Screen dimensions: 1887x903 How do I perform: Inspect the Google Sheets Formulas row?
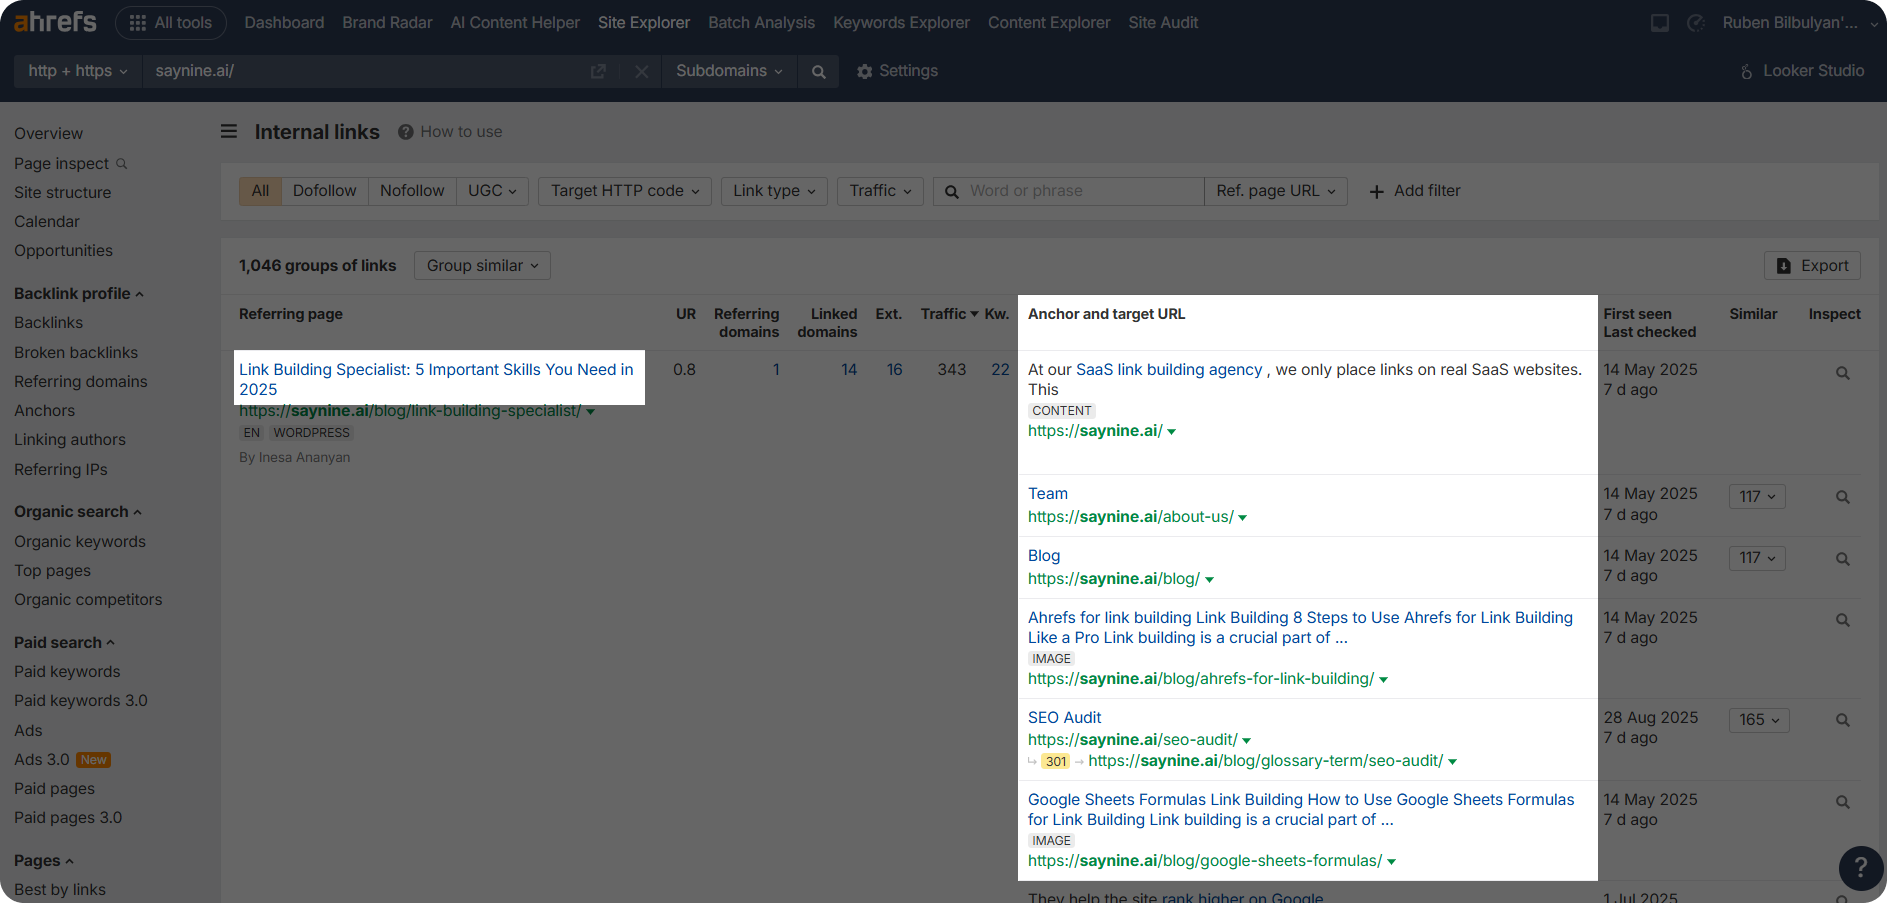point(1842,802)
